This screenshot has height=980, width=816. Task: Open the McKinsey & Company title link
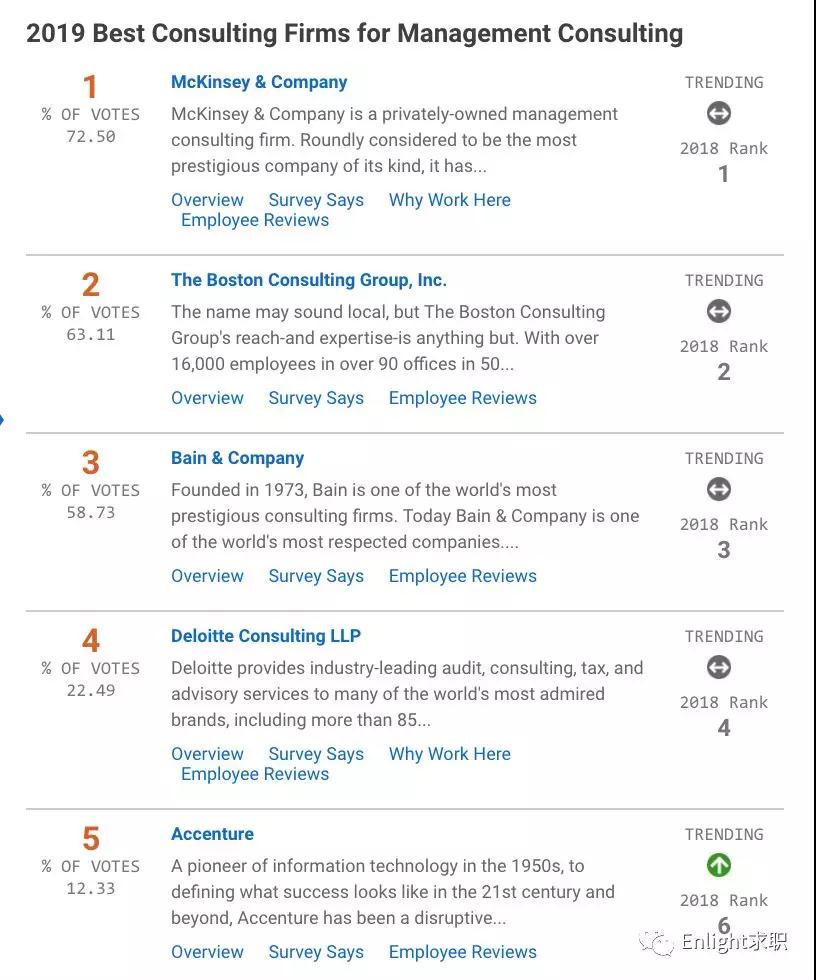pos(259,82)
